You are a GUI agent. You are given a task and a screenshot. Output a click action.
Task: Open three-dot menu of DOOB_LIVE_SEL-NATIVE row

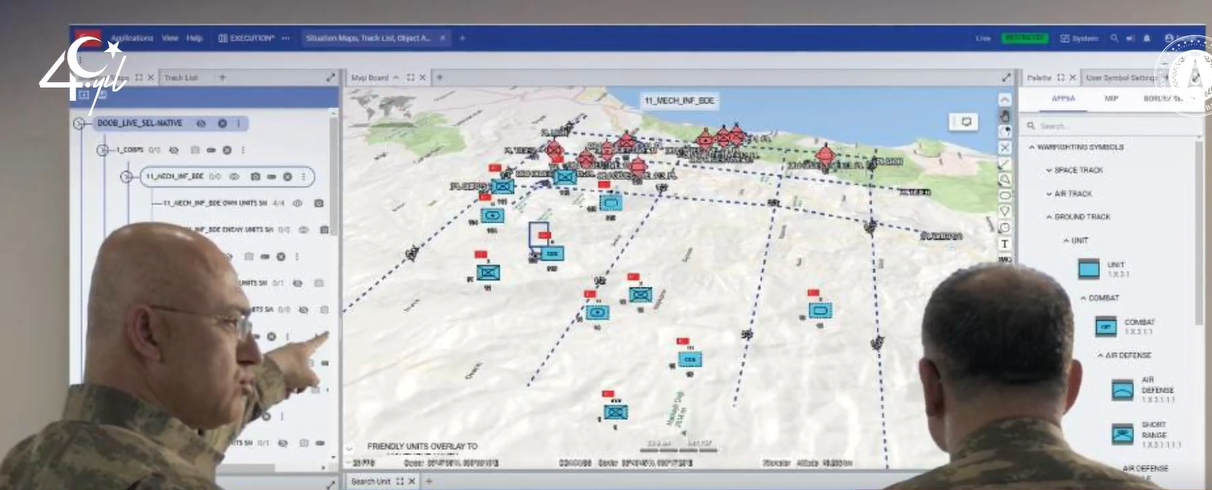point(238,123)
